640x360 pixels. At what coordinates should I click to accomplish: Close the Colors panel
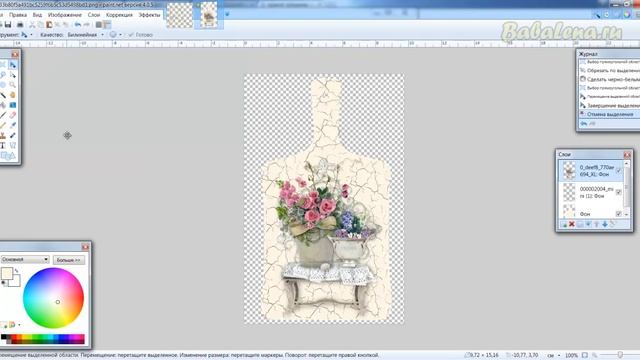pos(85,247)
